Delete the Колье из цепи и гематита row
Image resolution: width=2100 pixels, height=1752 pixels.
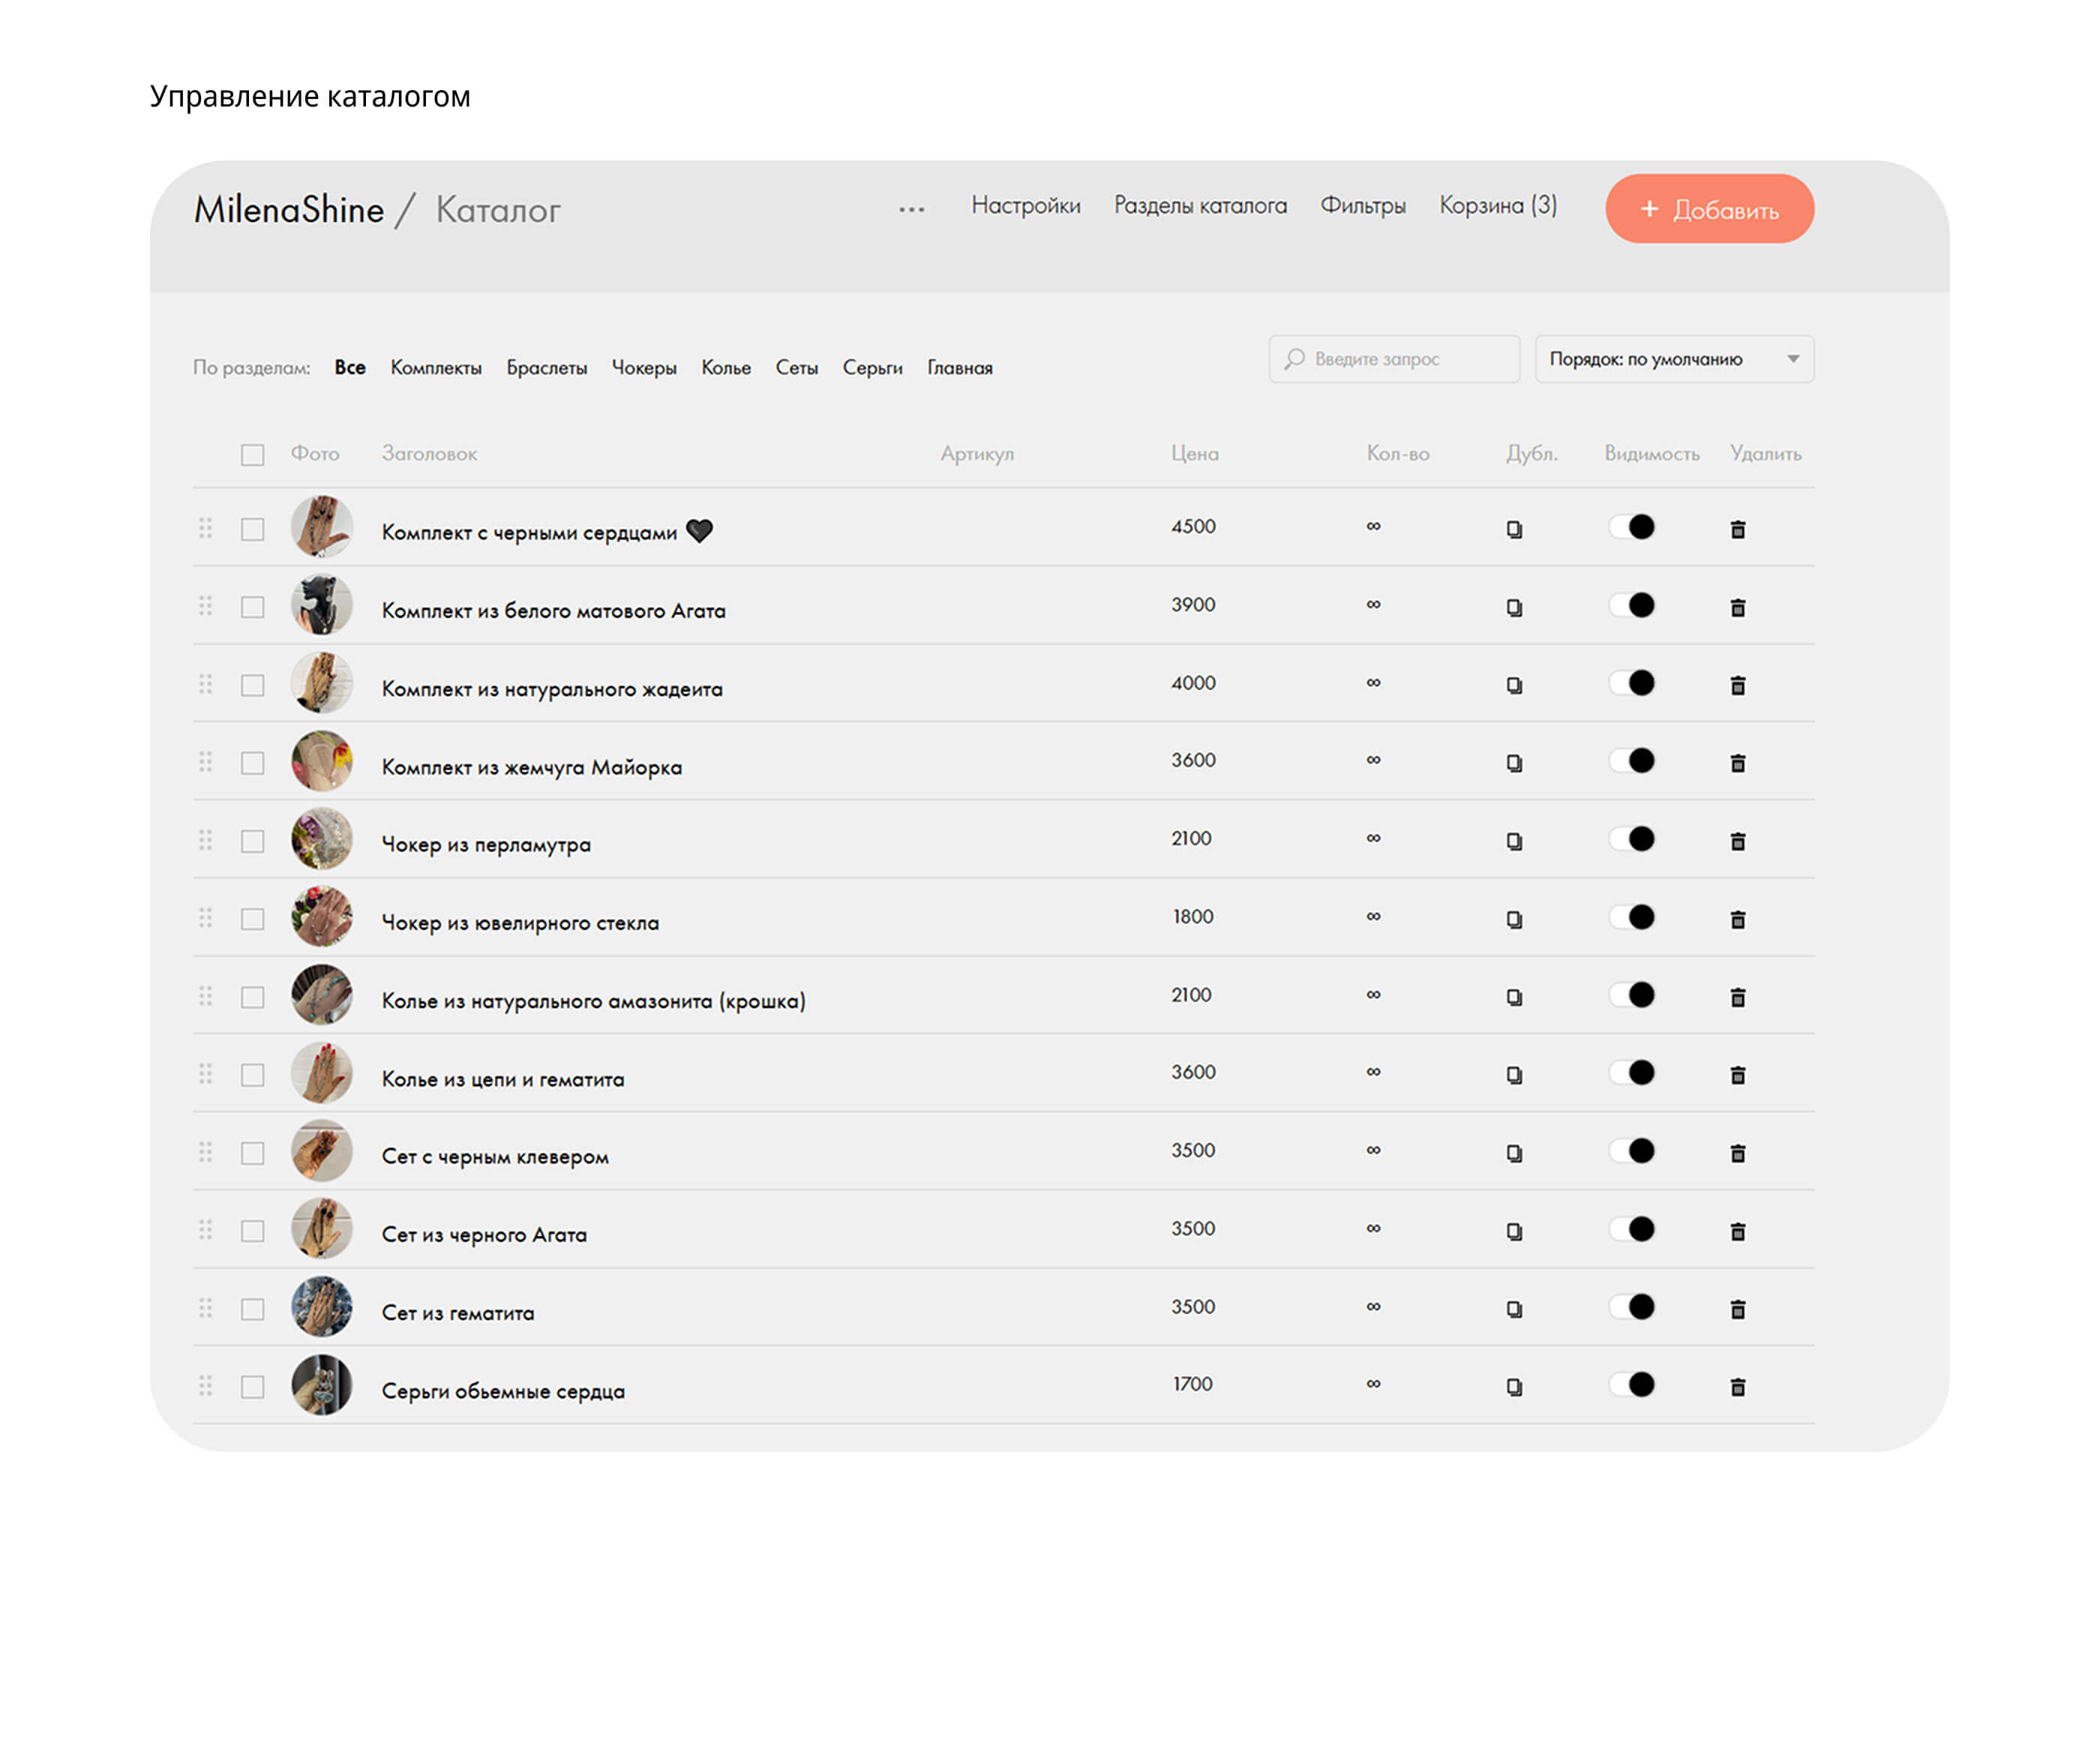(1737, 1075)
